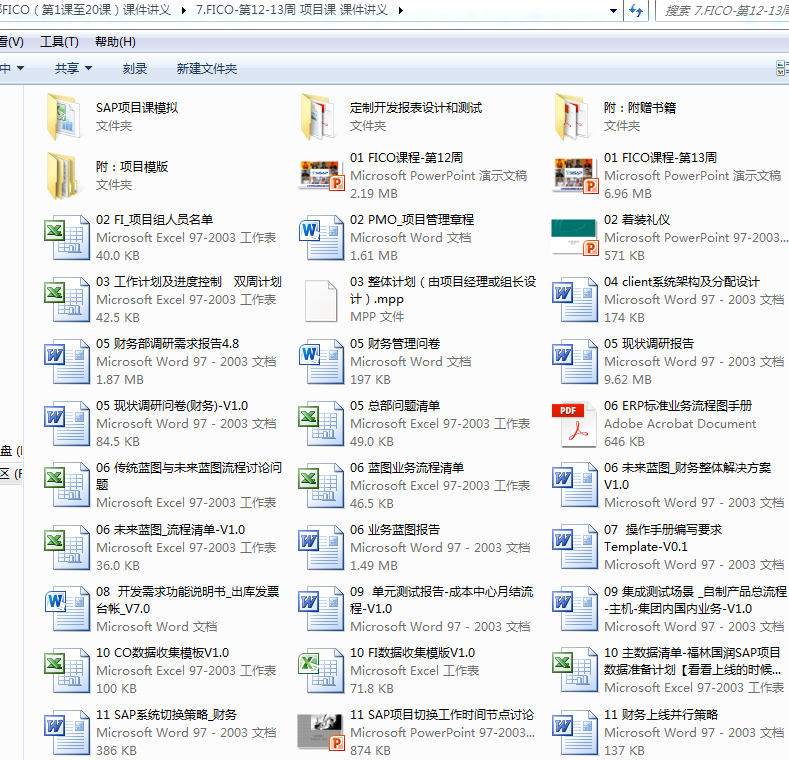Image resolution: width=789 pixels, height=760 pixels.
Task: Select Word icon for 09 集成测试场景
Action: click(x=574, y=609)
